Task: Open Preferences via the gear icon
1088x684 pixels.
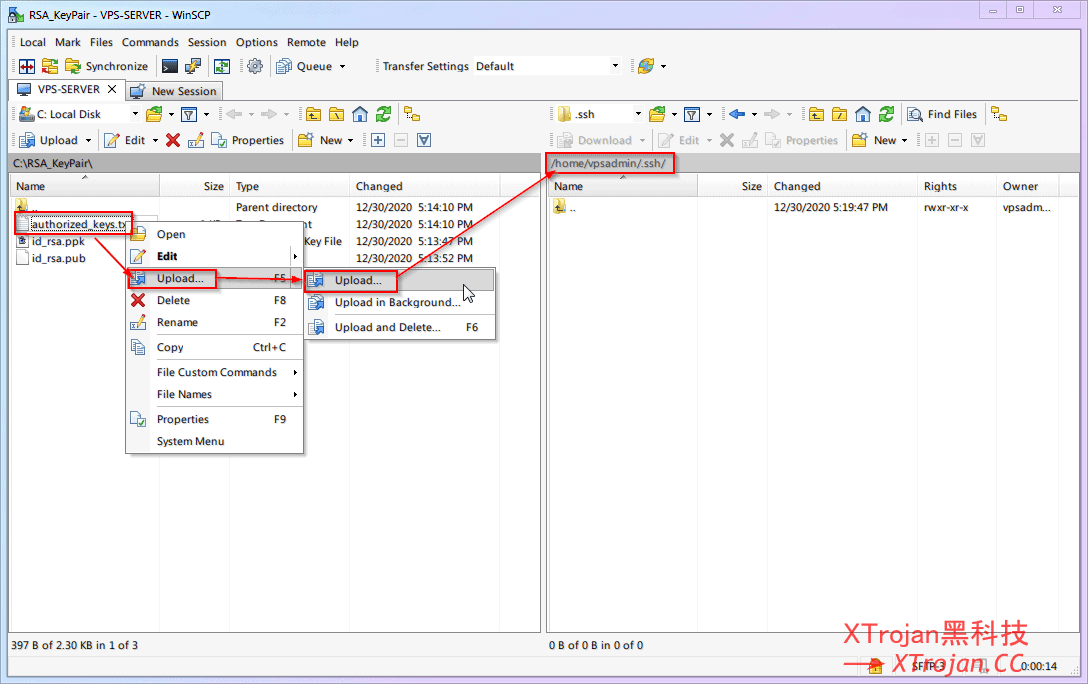Action: (255, 67)
